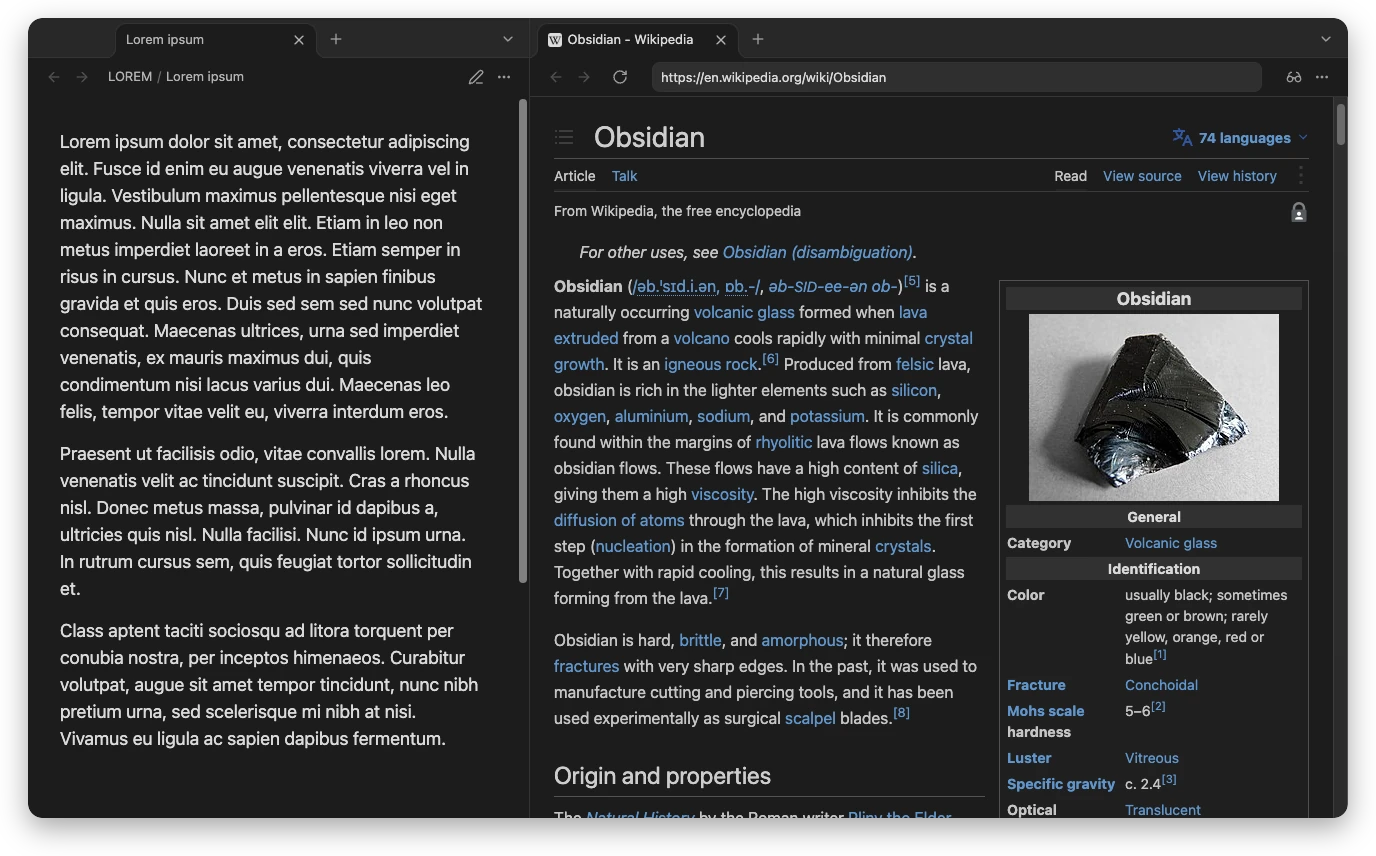
Task: Open more options menu for Lorem ipsum note
Action: [x=504, y=77]
